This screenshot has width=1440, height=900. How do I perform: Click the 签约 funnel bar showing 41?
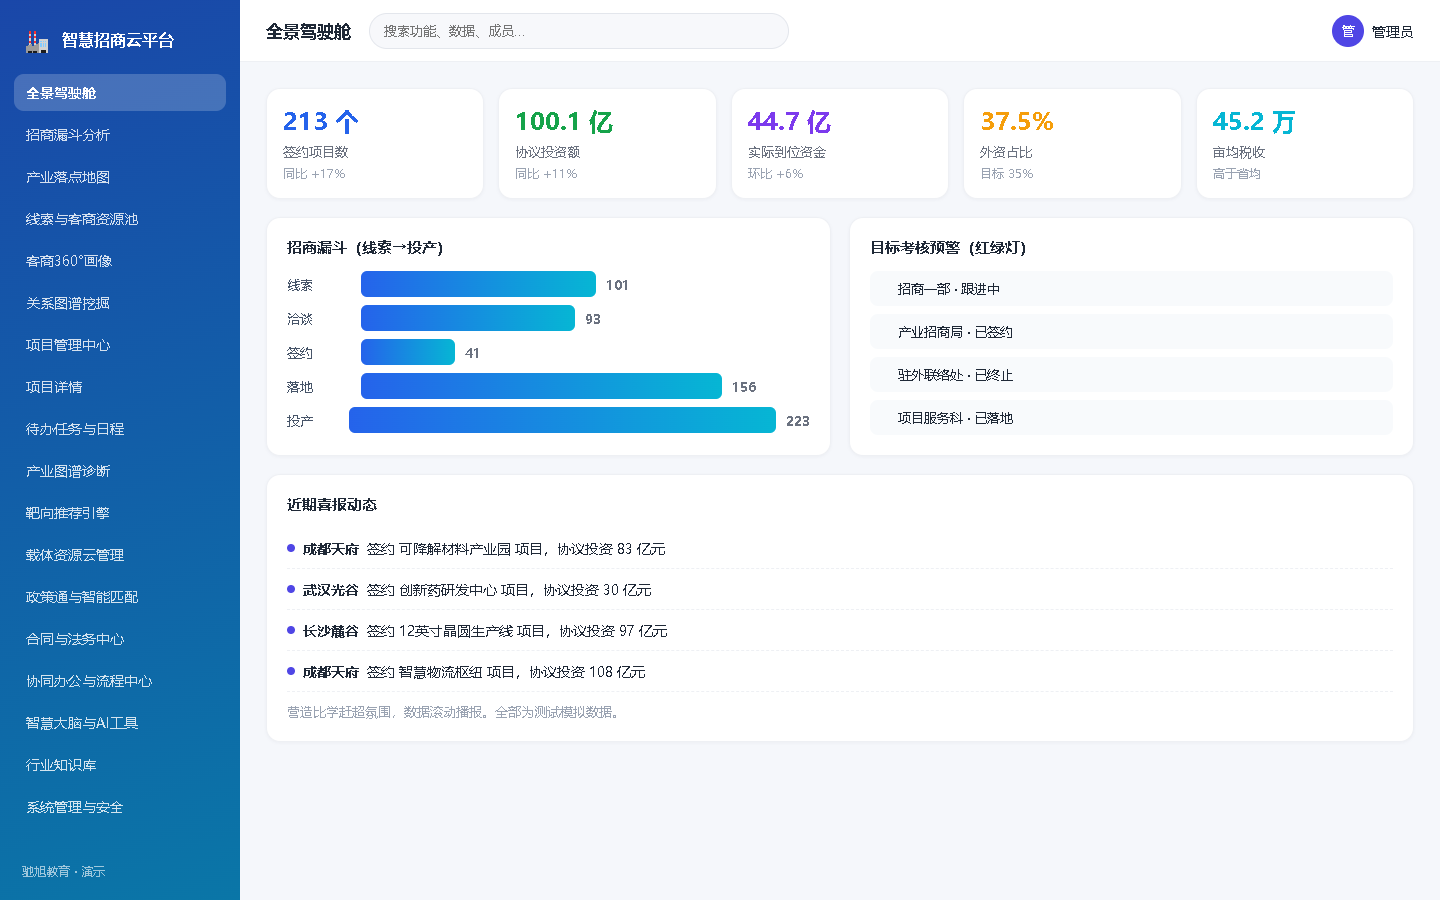(x=408, y=352)
